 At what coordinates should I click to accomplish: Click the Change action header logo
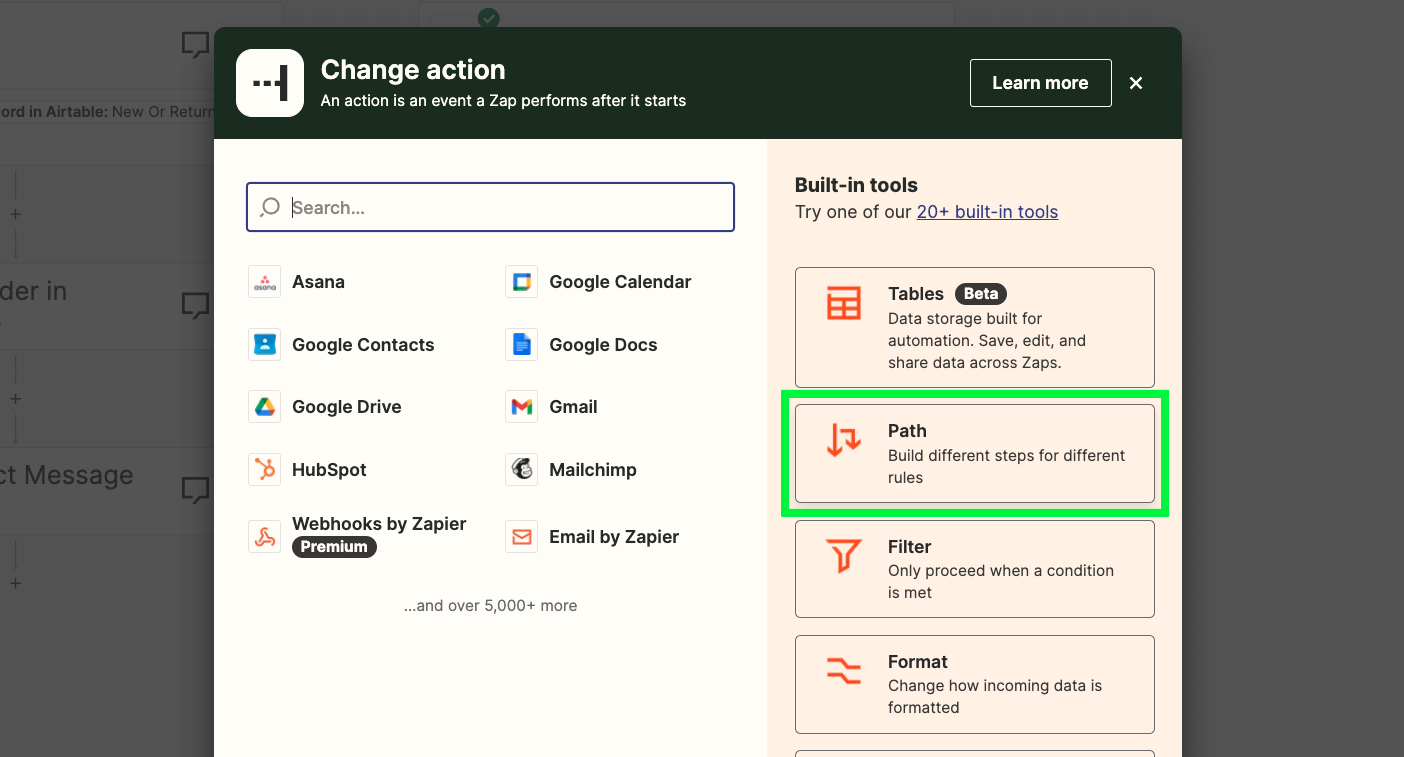(270, 83)
